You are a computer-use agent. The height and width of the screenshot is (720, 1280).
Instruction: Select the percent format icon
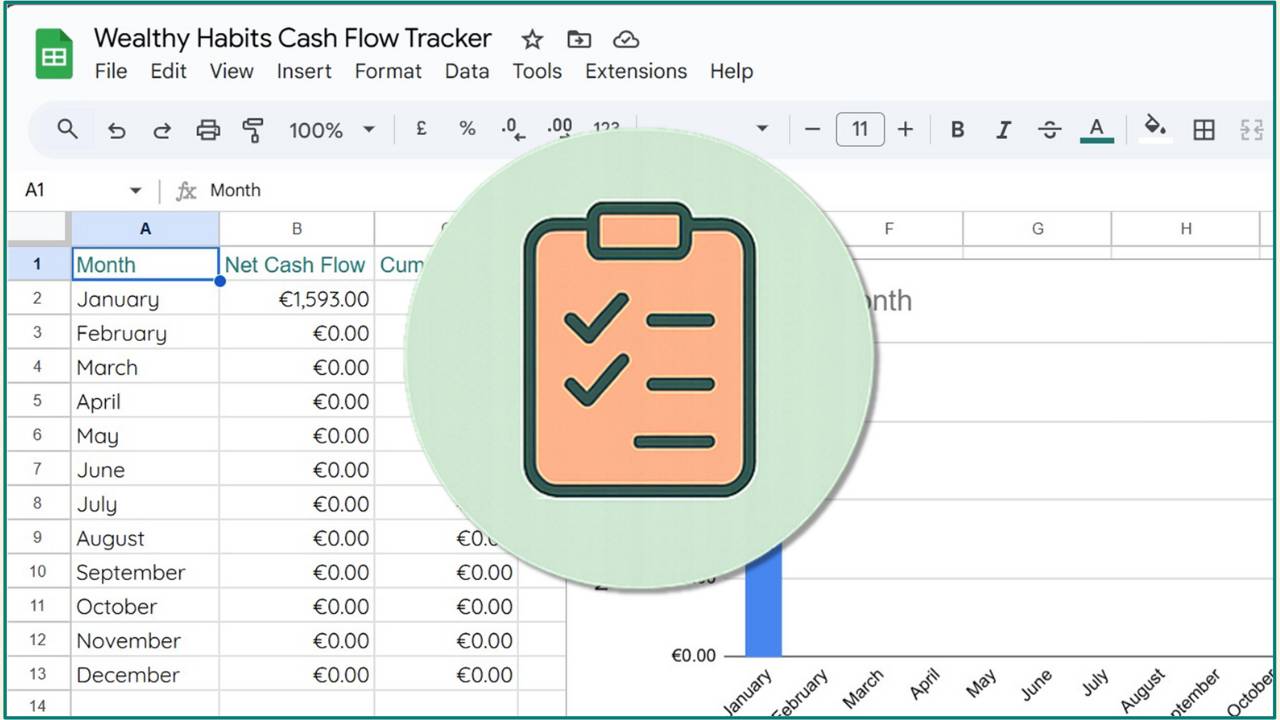(466, 130)
